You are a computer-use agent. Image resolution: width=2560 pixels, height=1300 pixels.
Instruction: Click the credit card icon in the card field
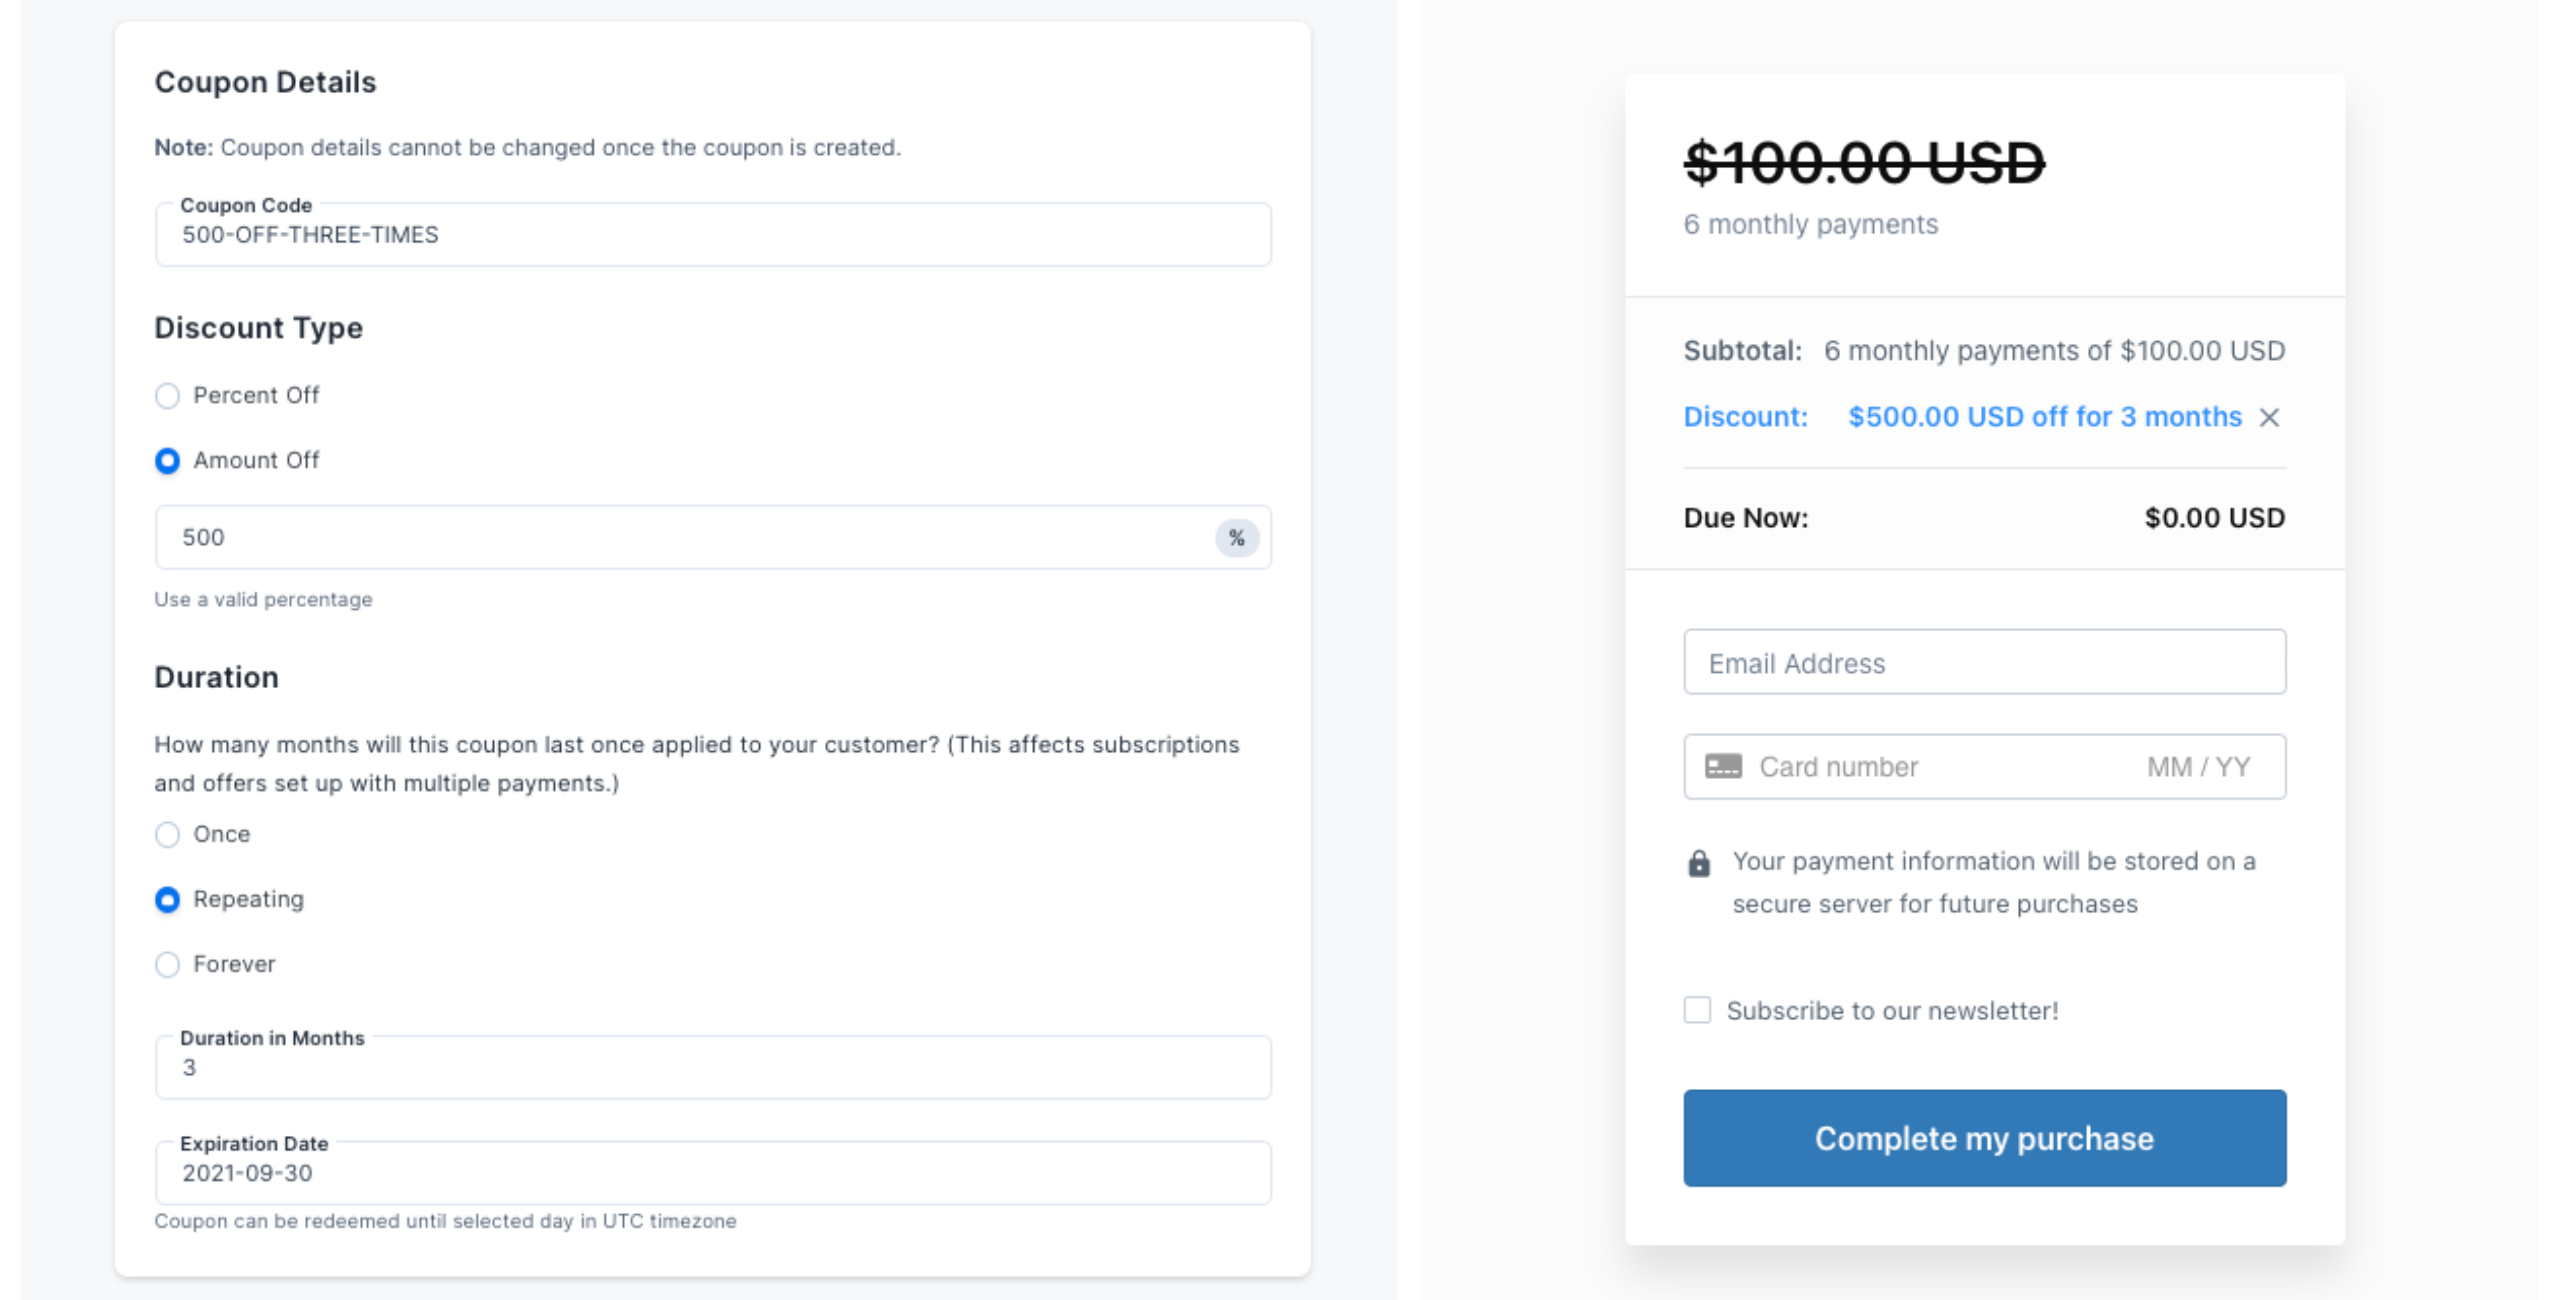click(1723, 766)
